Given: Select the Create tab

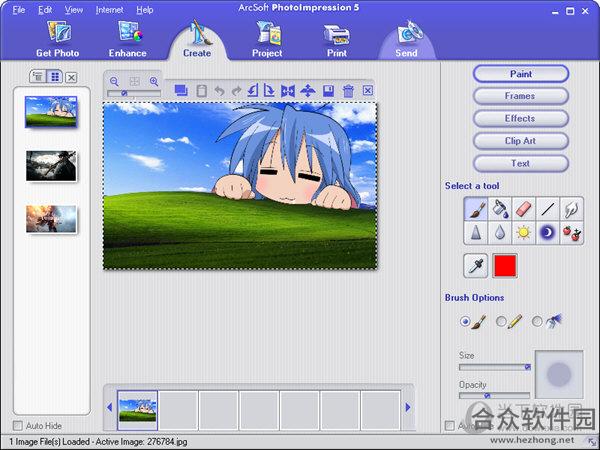Looking at the screenshot, I should (197, 40).
